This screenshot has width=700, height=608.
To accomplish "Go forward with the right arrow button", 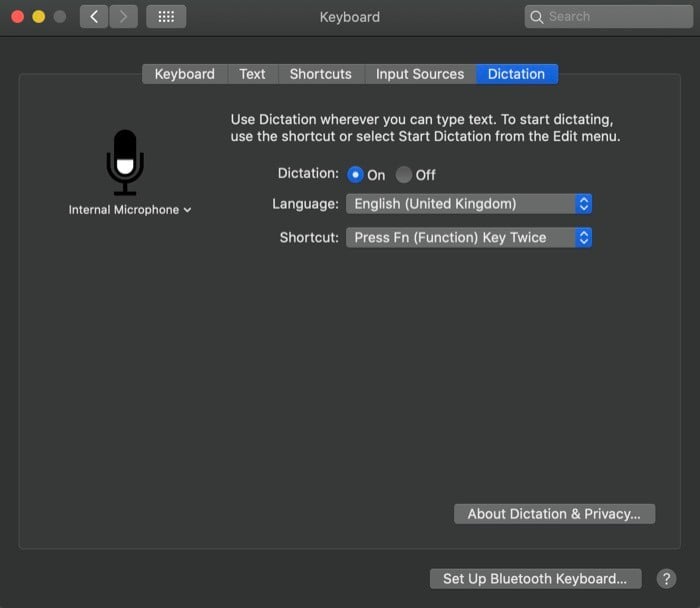I will (x=124, y=17).
